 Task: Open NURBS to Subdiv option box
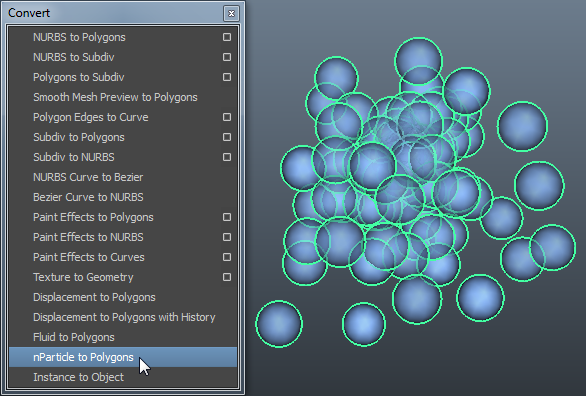[x=226, y=57]
